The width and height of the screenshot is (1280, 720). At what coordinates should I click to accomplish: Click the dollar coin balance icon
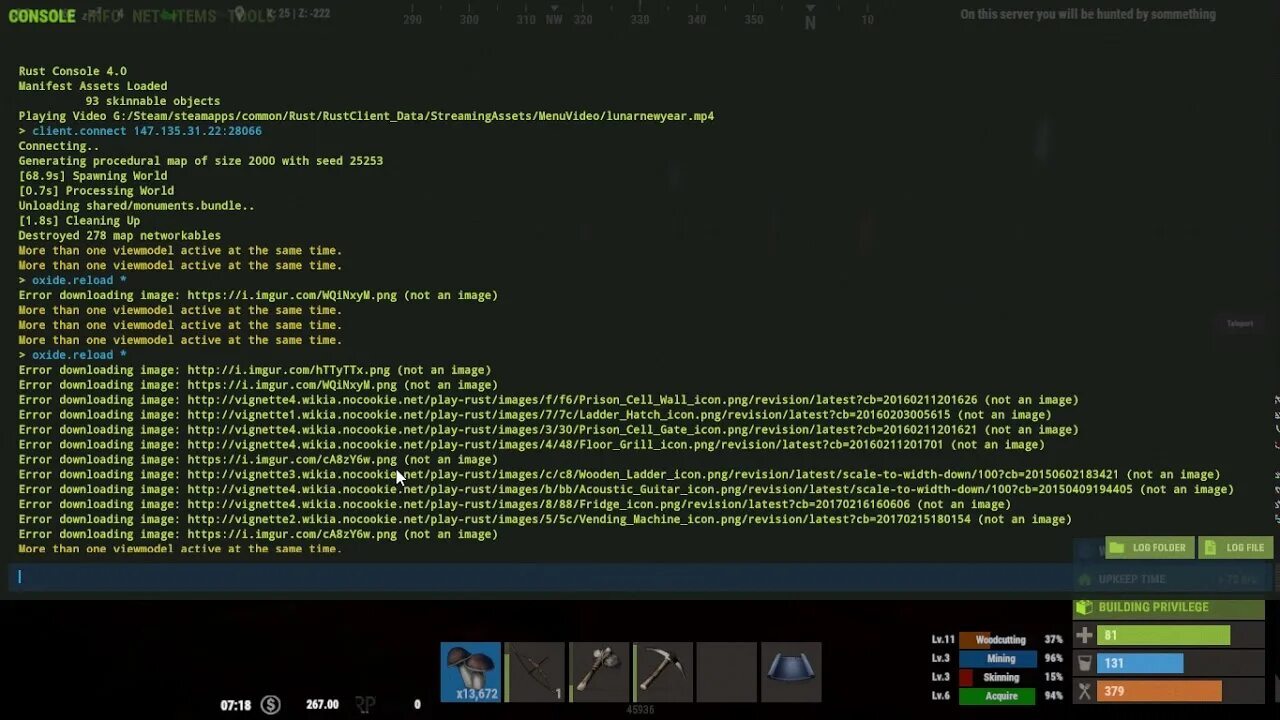pos(271,704)
